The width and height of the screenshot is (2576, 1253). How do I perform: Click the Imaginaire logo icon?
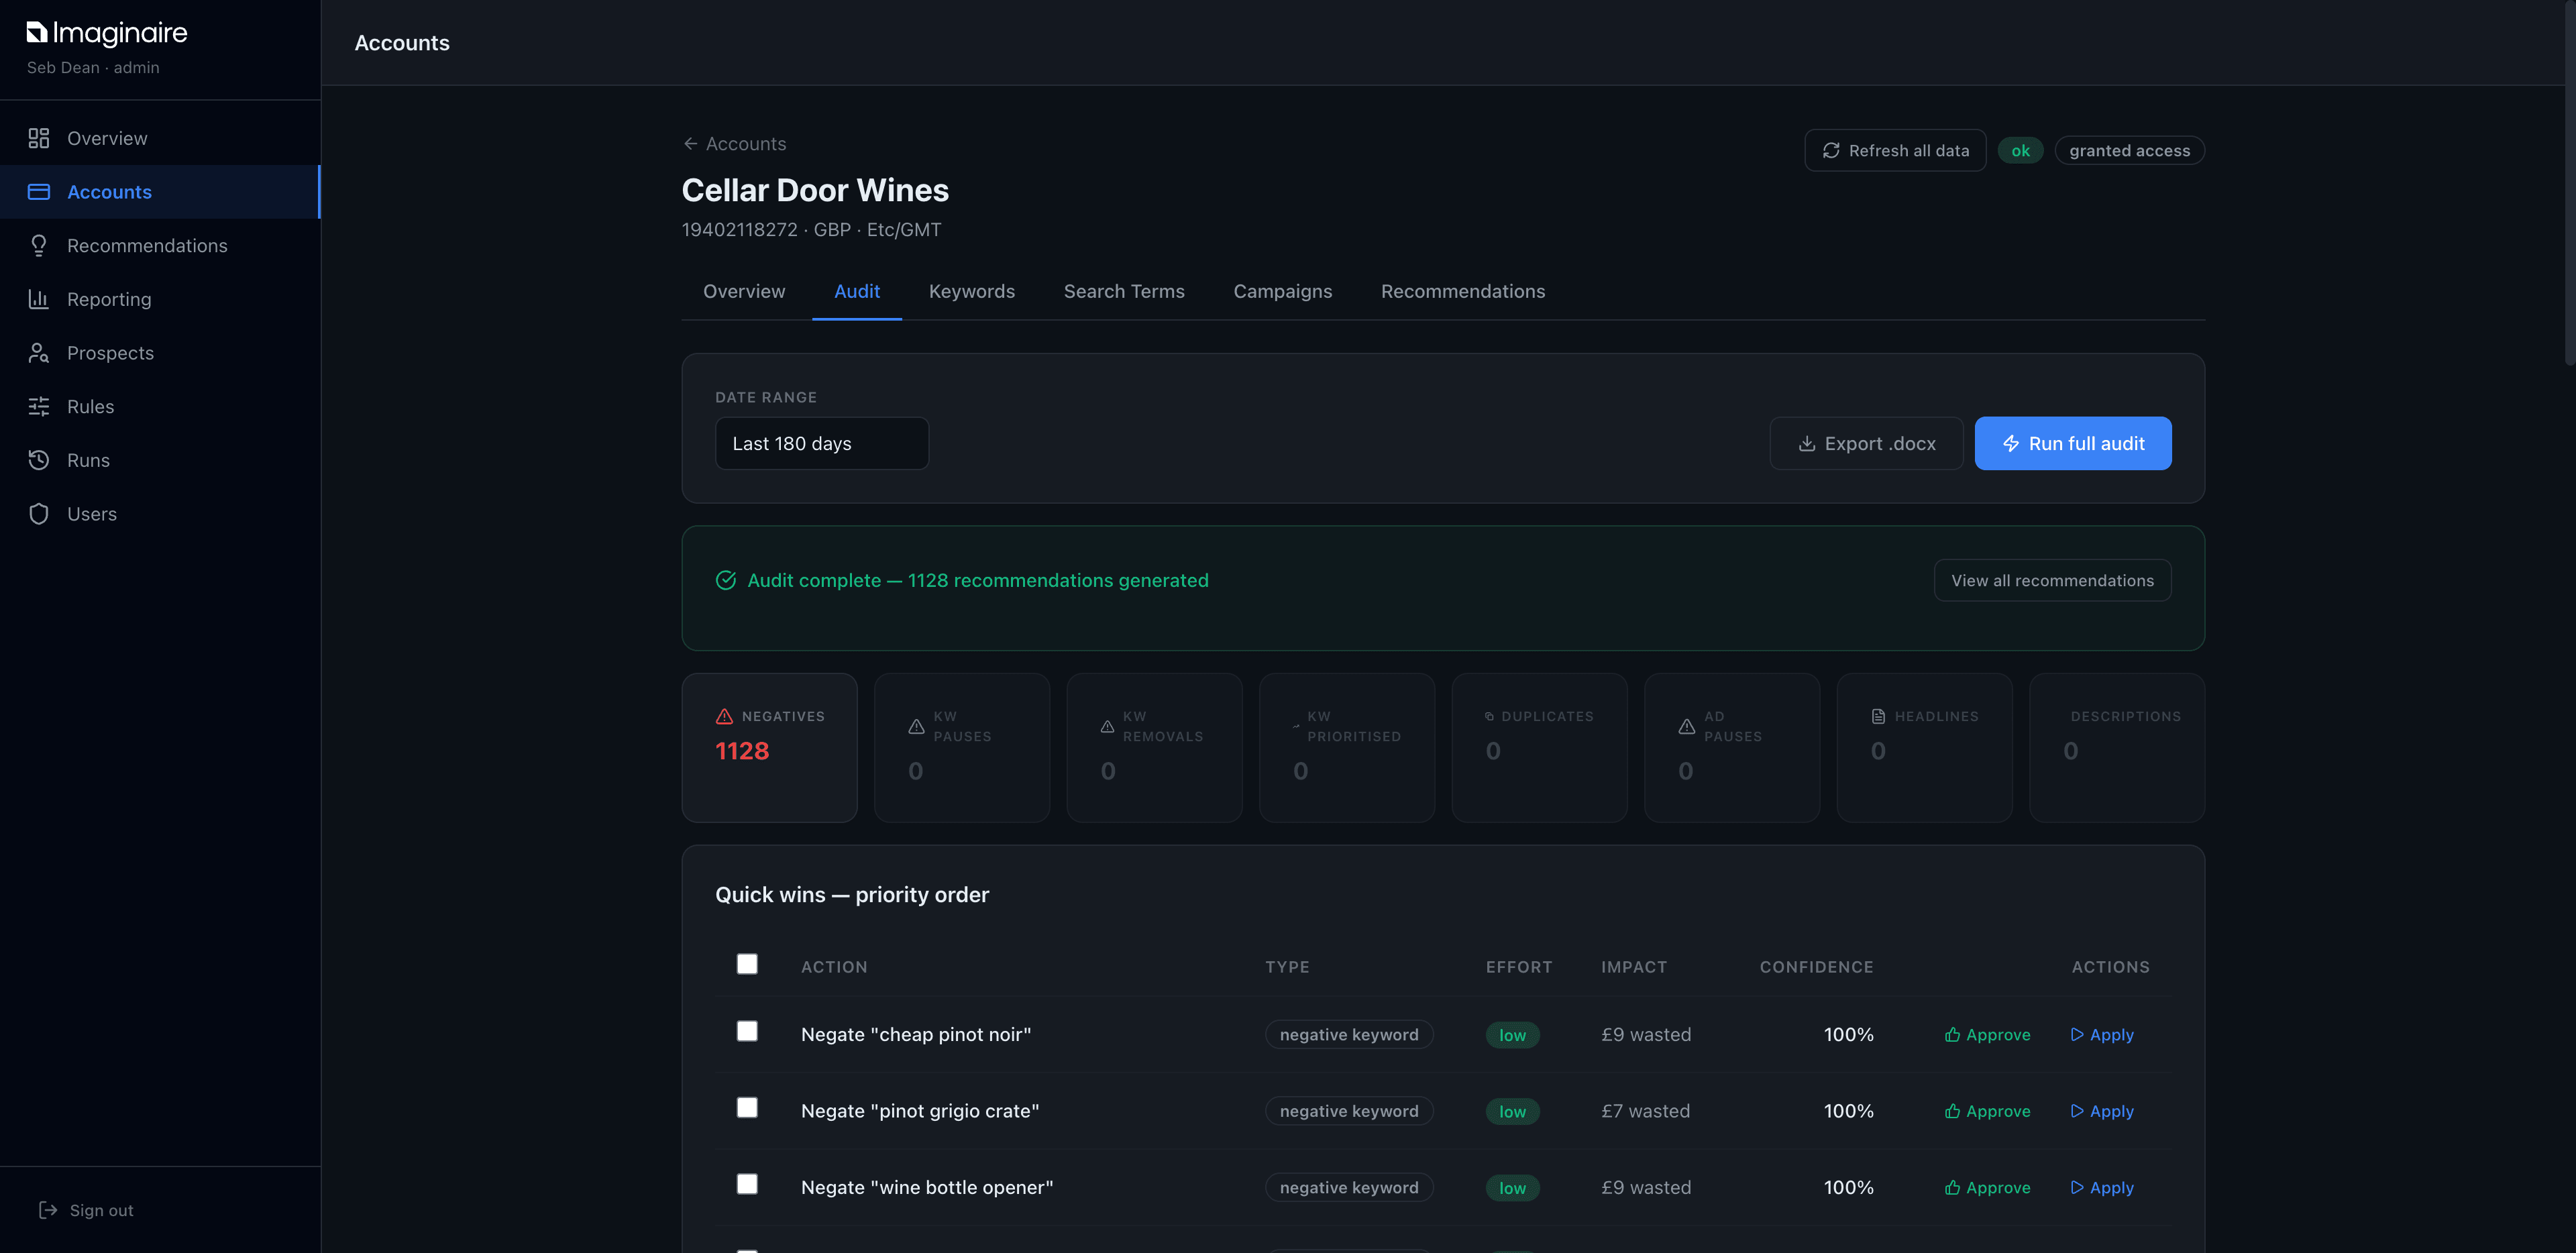pos(37,33)
